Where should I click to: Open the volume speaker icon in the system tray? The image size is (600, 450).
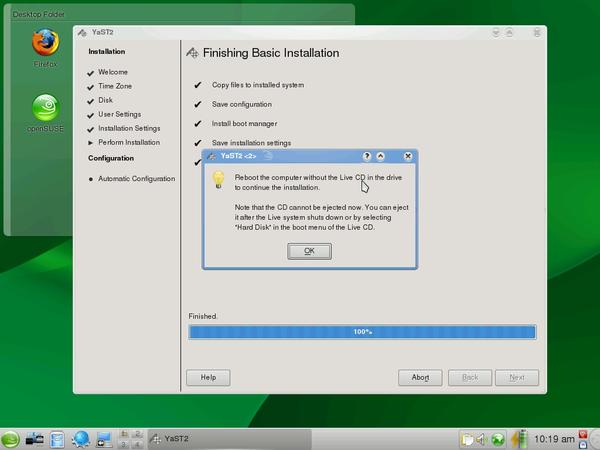(x=481, y=439)
